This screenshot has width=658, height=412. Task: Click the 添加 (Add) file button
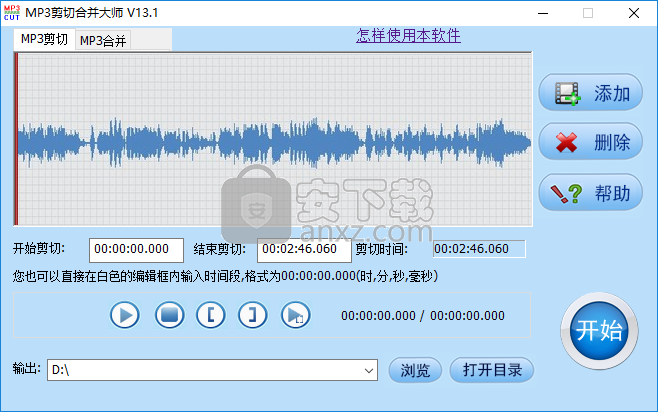click(590, 92)
